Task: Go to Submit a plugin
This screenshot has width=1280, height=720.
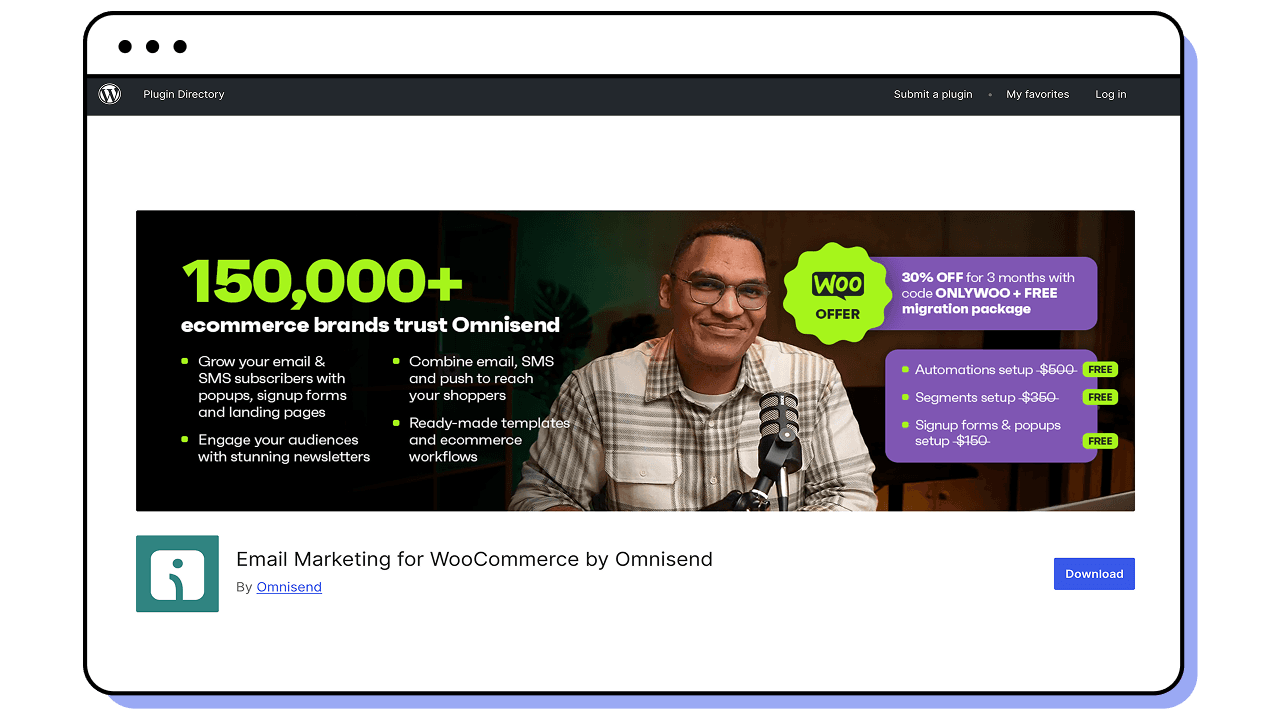Action: point(933,94)
